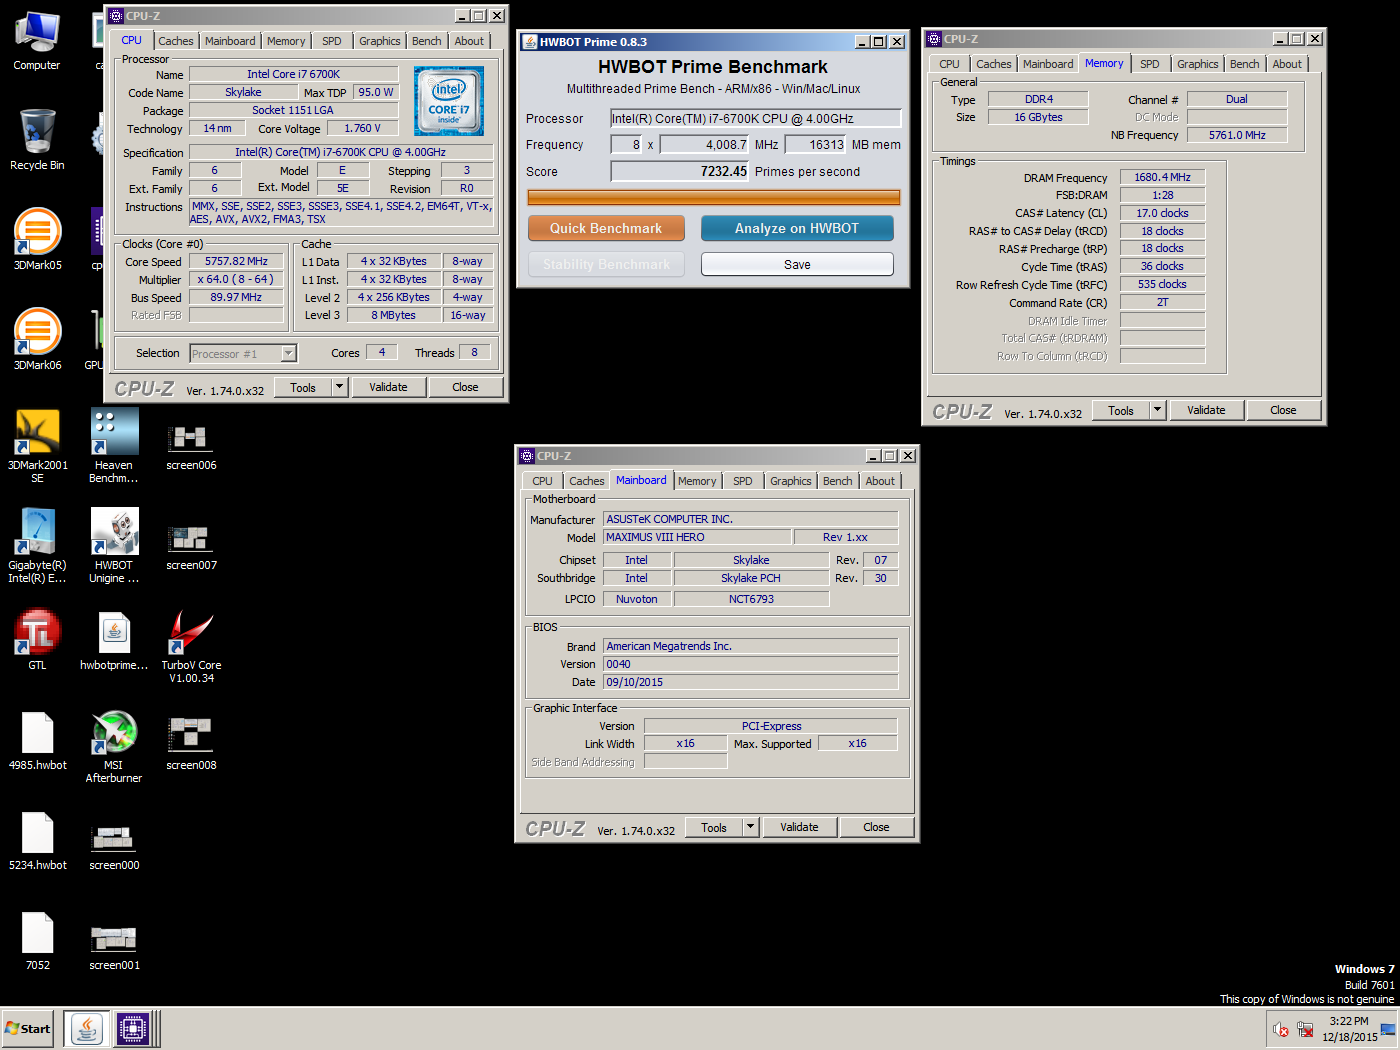Open the screen001 file icon
This screenshot has width=1400, height=1050.
[114, 946]
